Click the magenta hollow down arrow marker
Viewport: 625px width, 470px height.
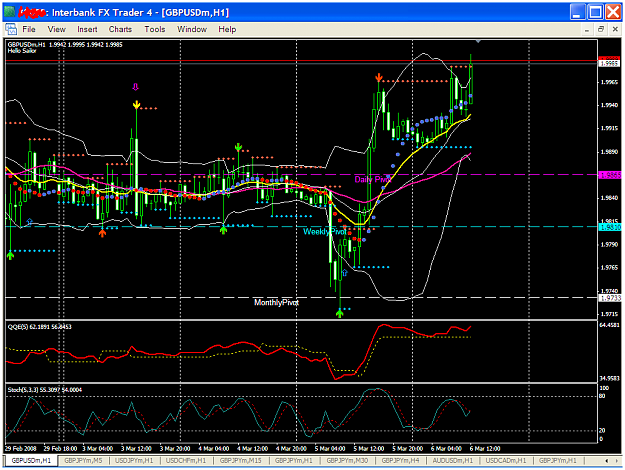136,87
